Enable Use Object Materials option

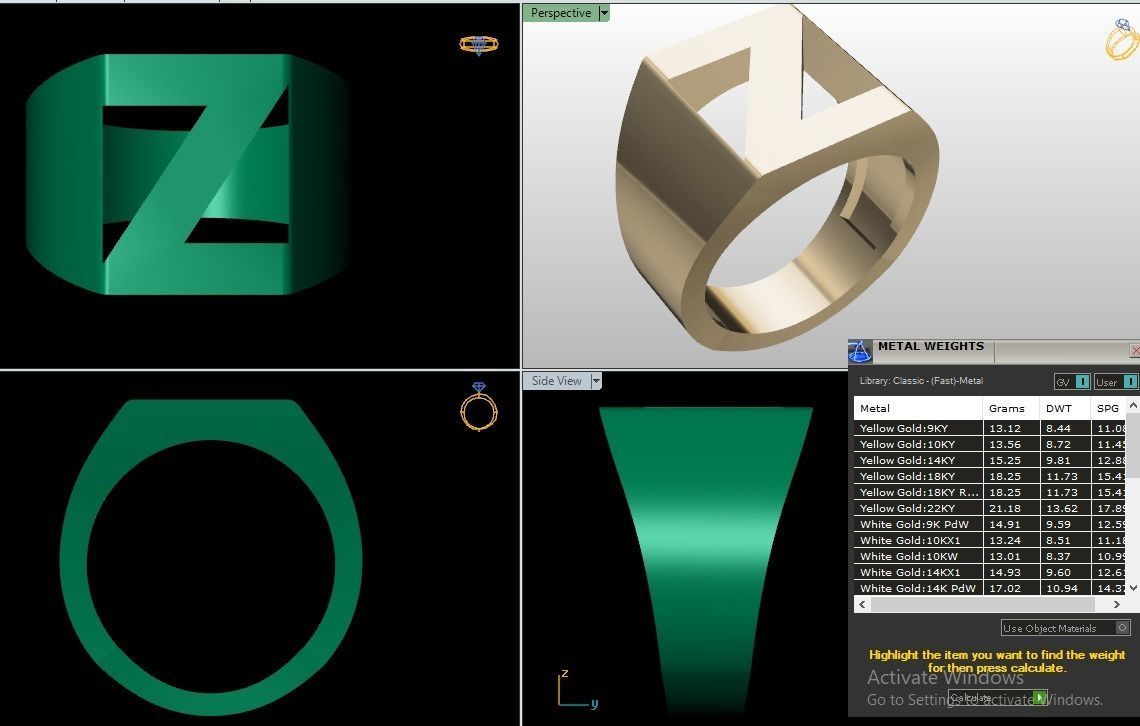[x=1066, y=628]
